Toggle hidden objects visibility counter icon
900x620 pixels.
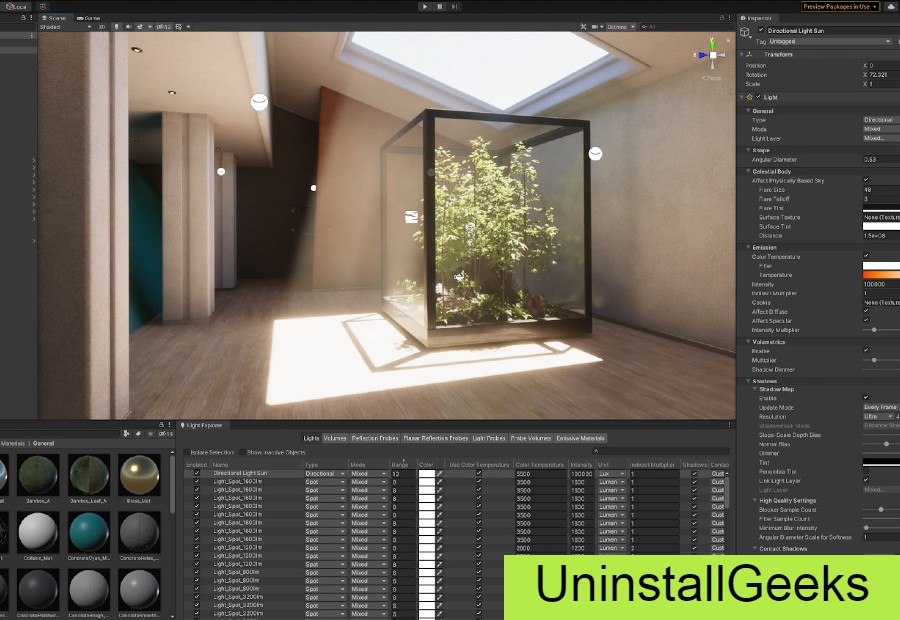(x=164, y=27)
